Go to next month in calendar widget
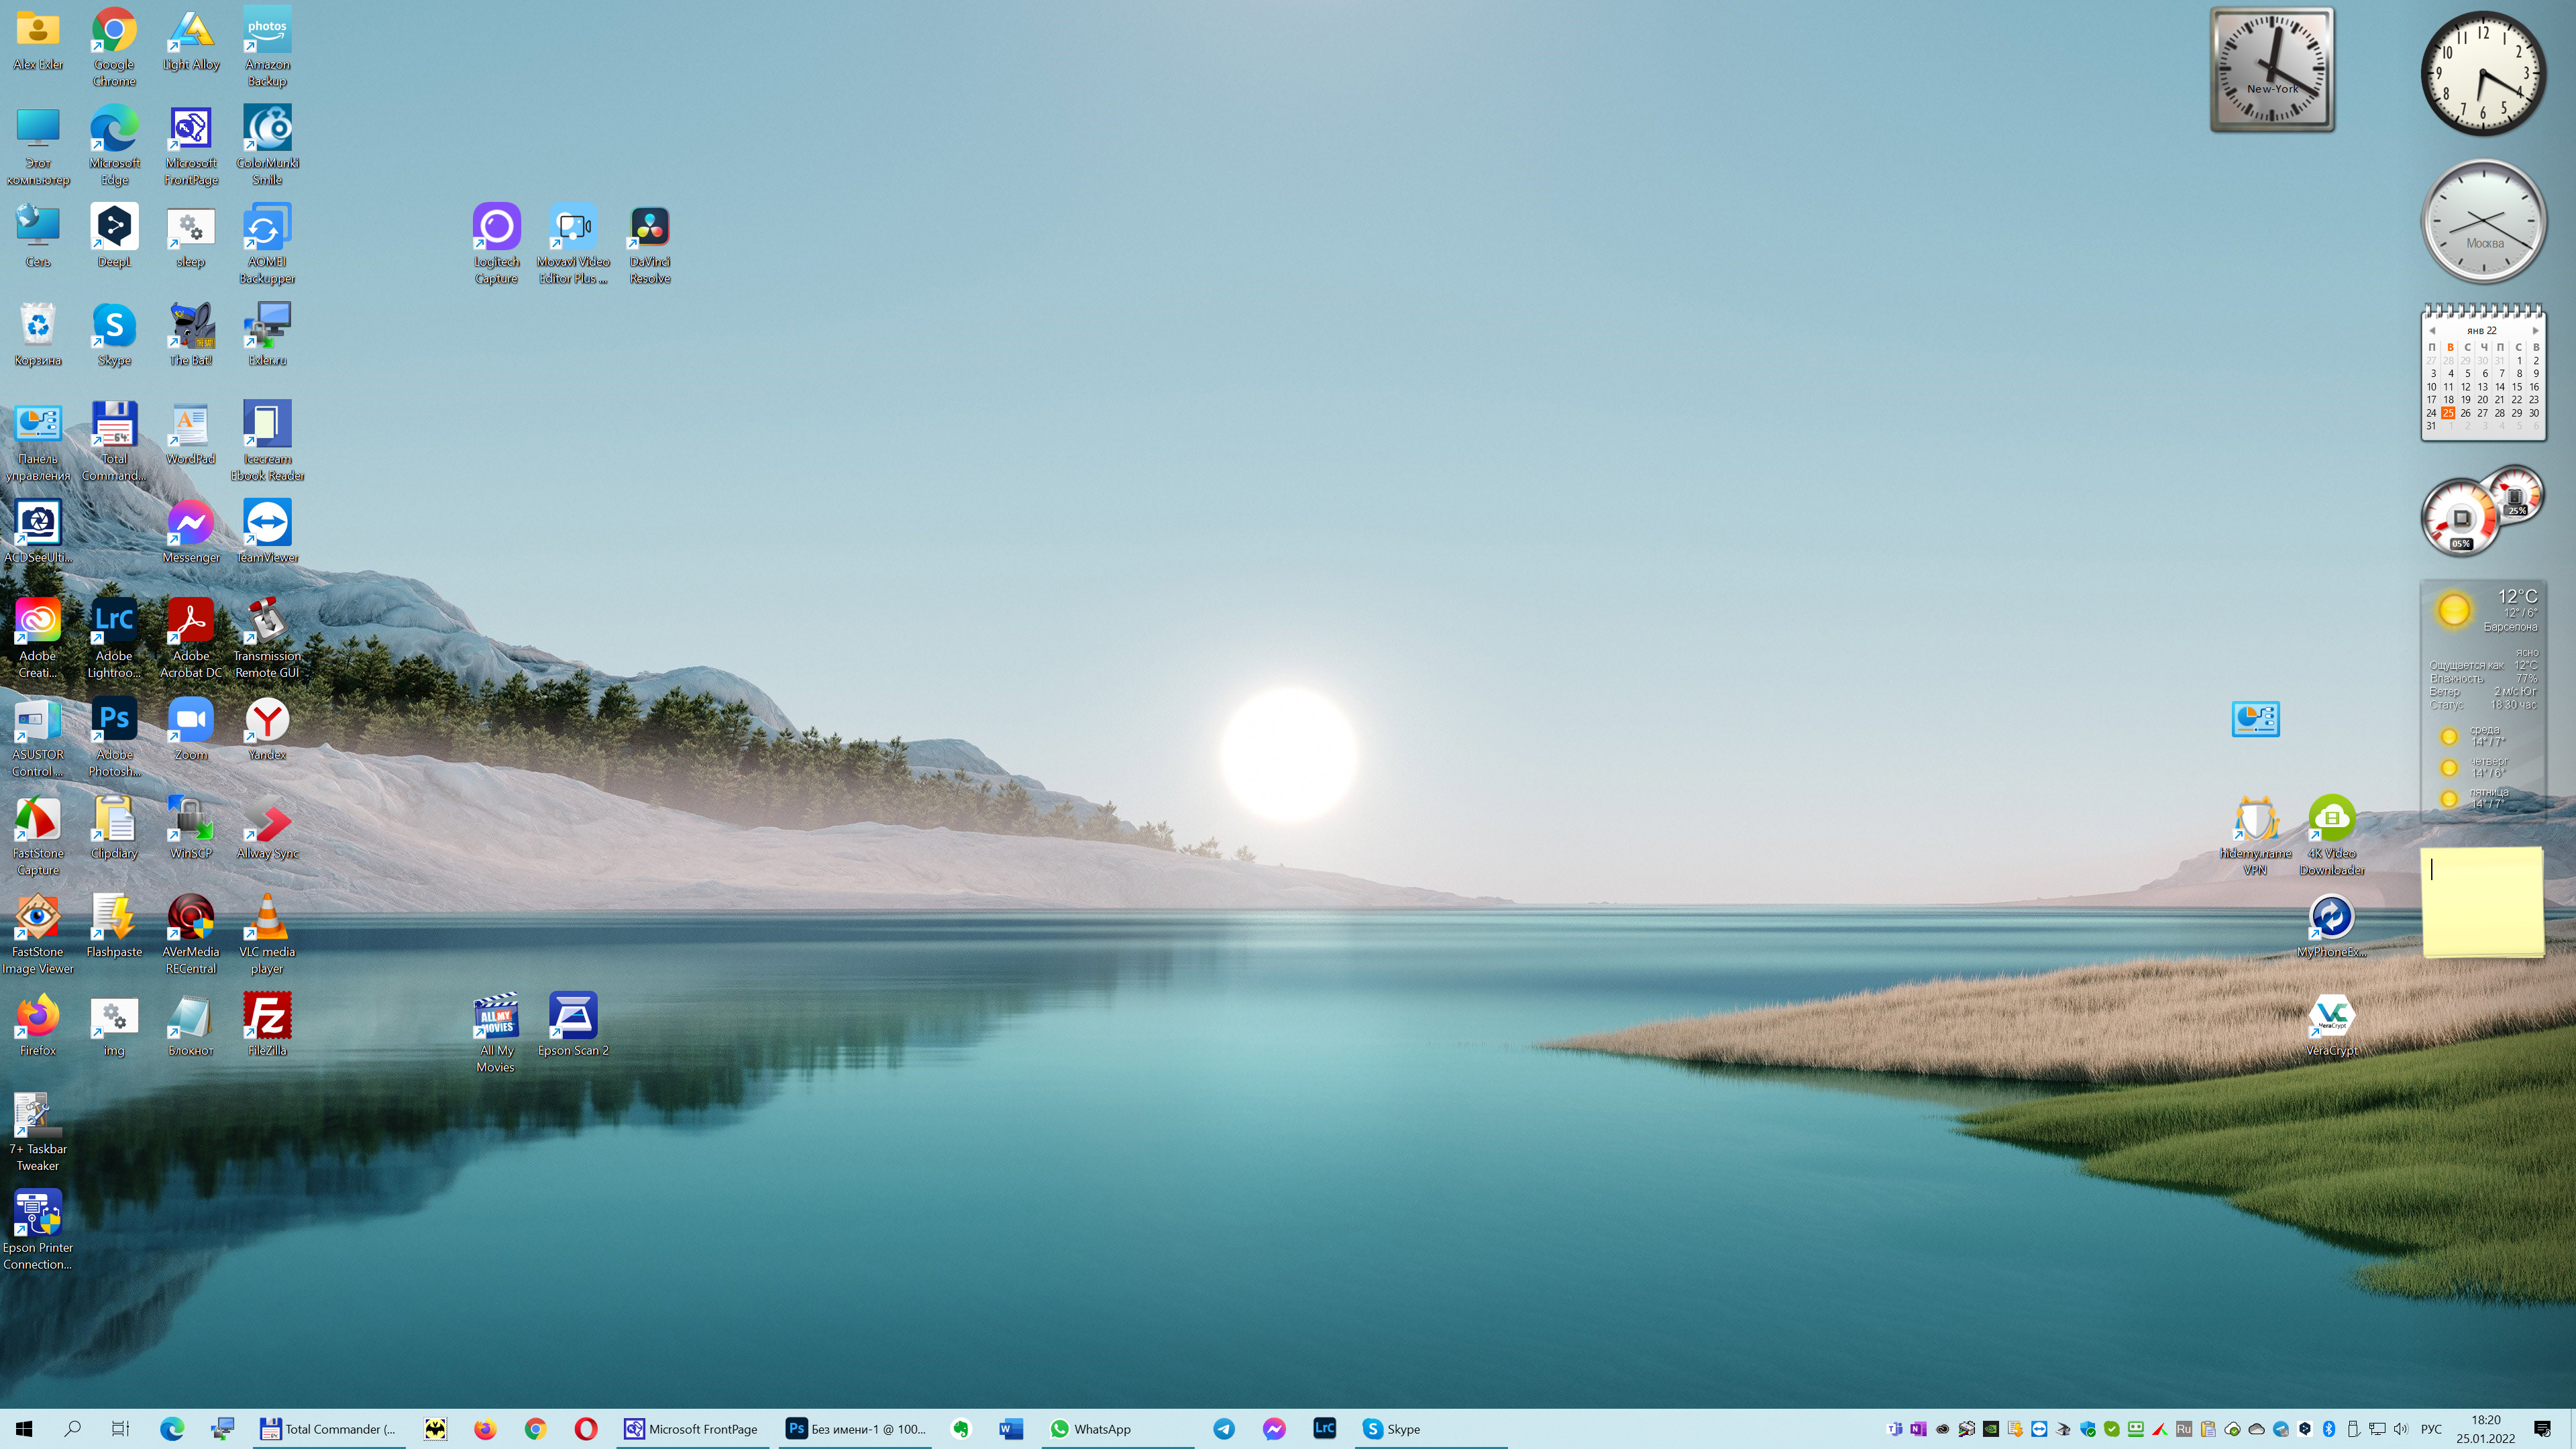 pyautogui.click(x=2535, y=330)
